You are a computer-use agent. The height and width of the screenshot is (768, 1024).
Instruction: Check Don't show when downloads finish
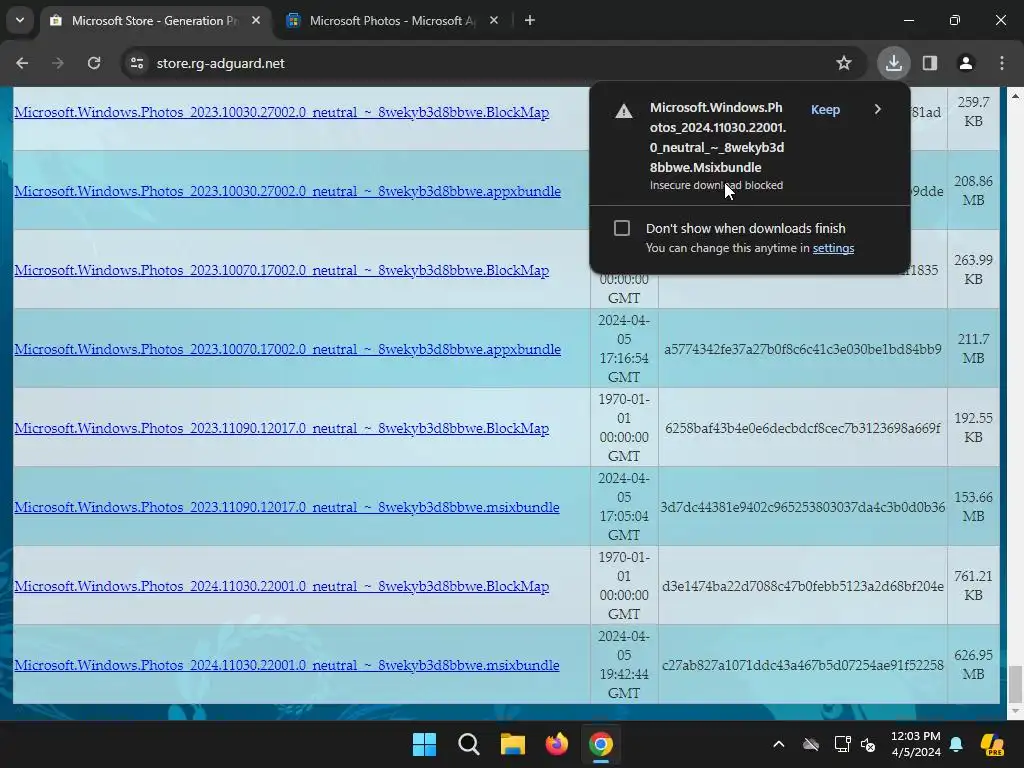coord(622,228)
